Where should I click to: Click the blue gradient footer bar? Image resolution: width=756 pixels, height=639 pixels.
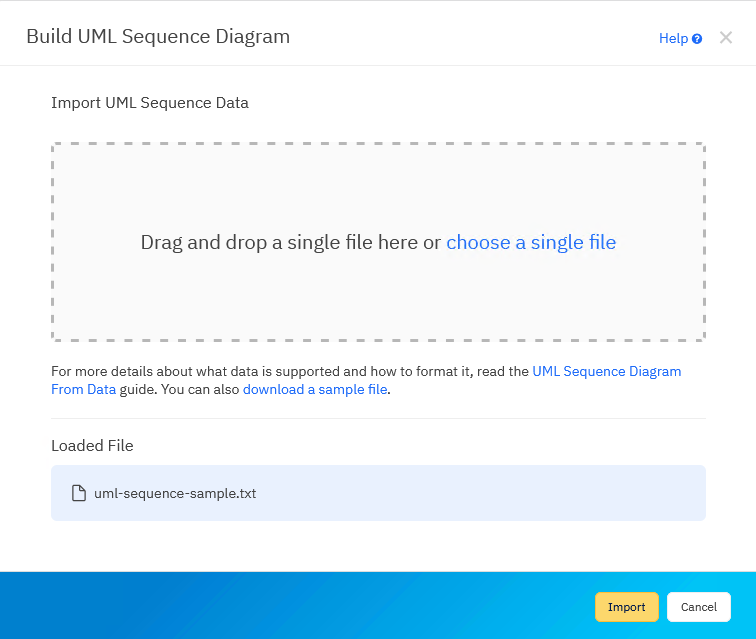[300, 606]
